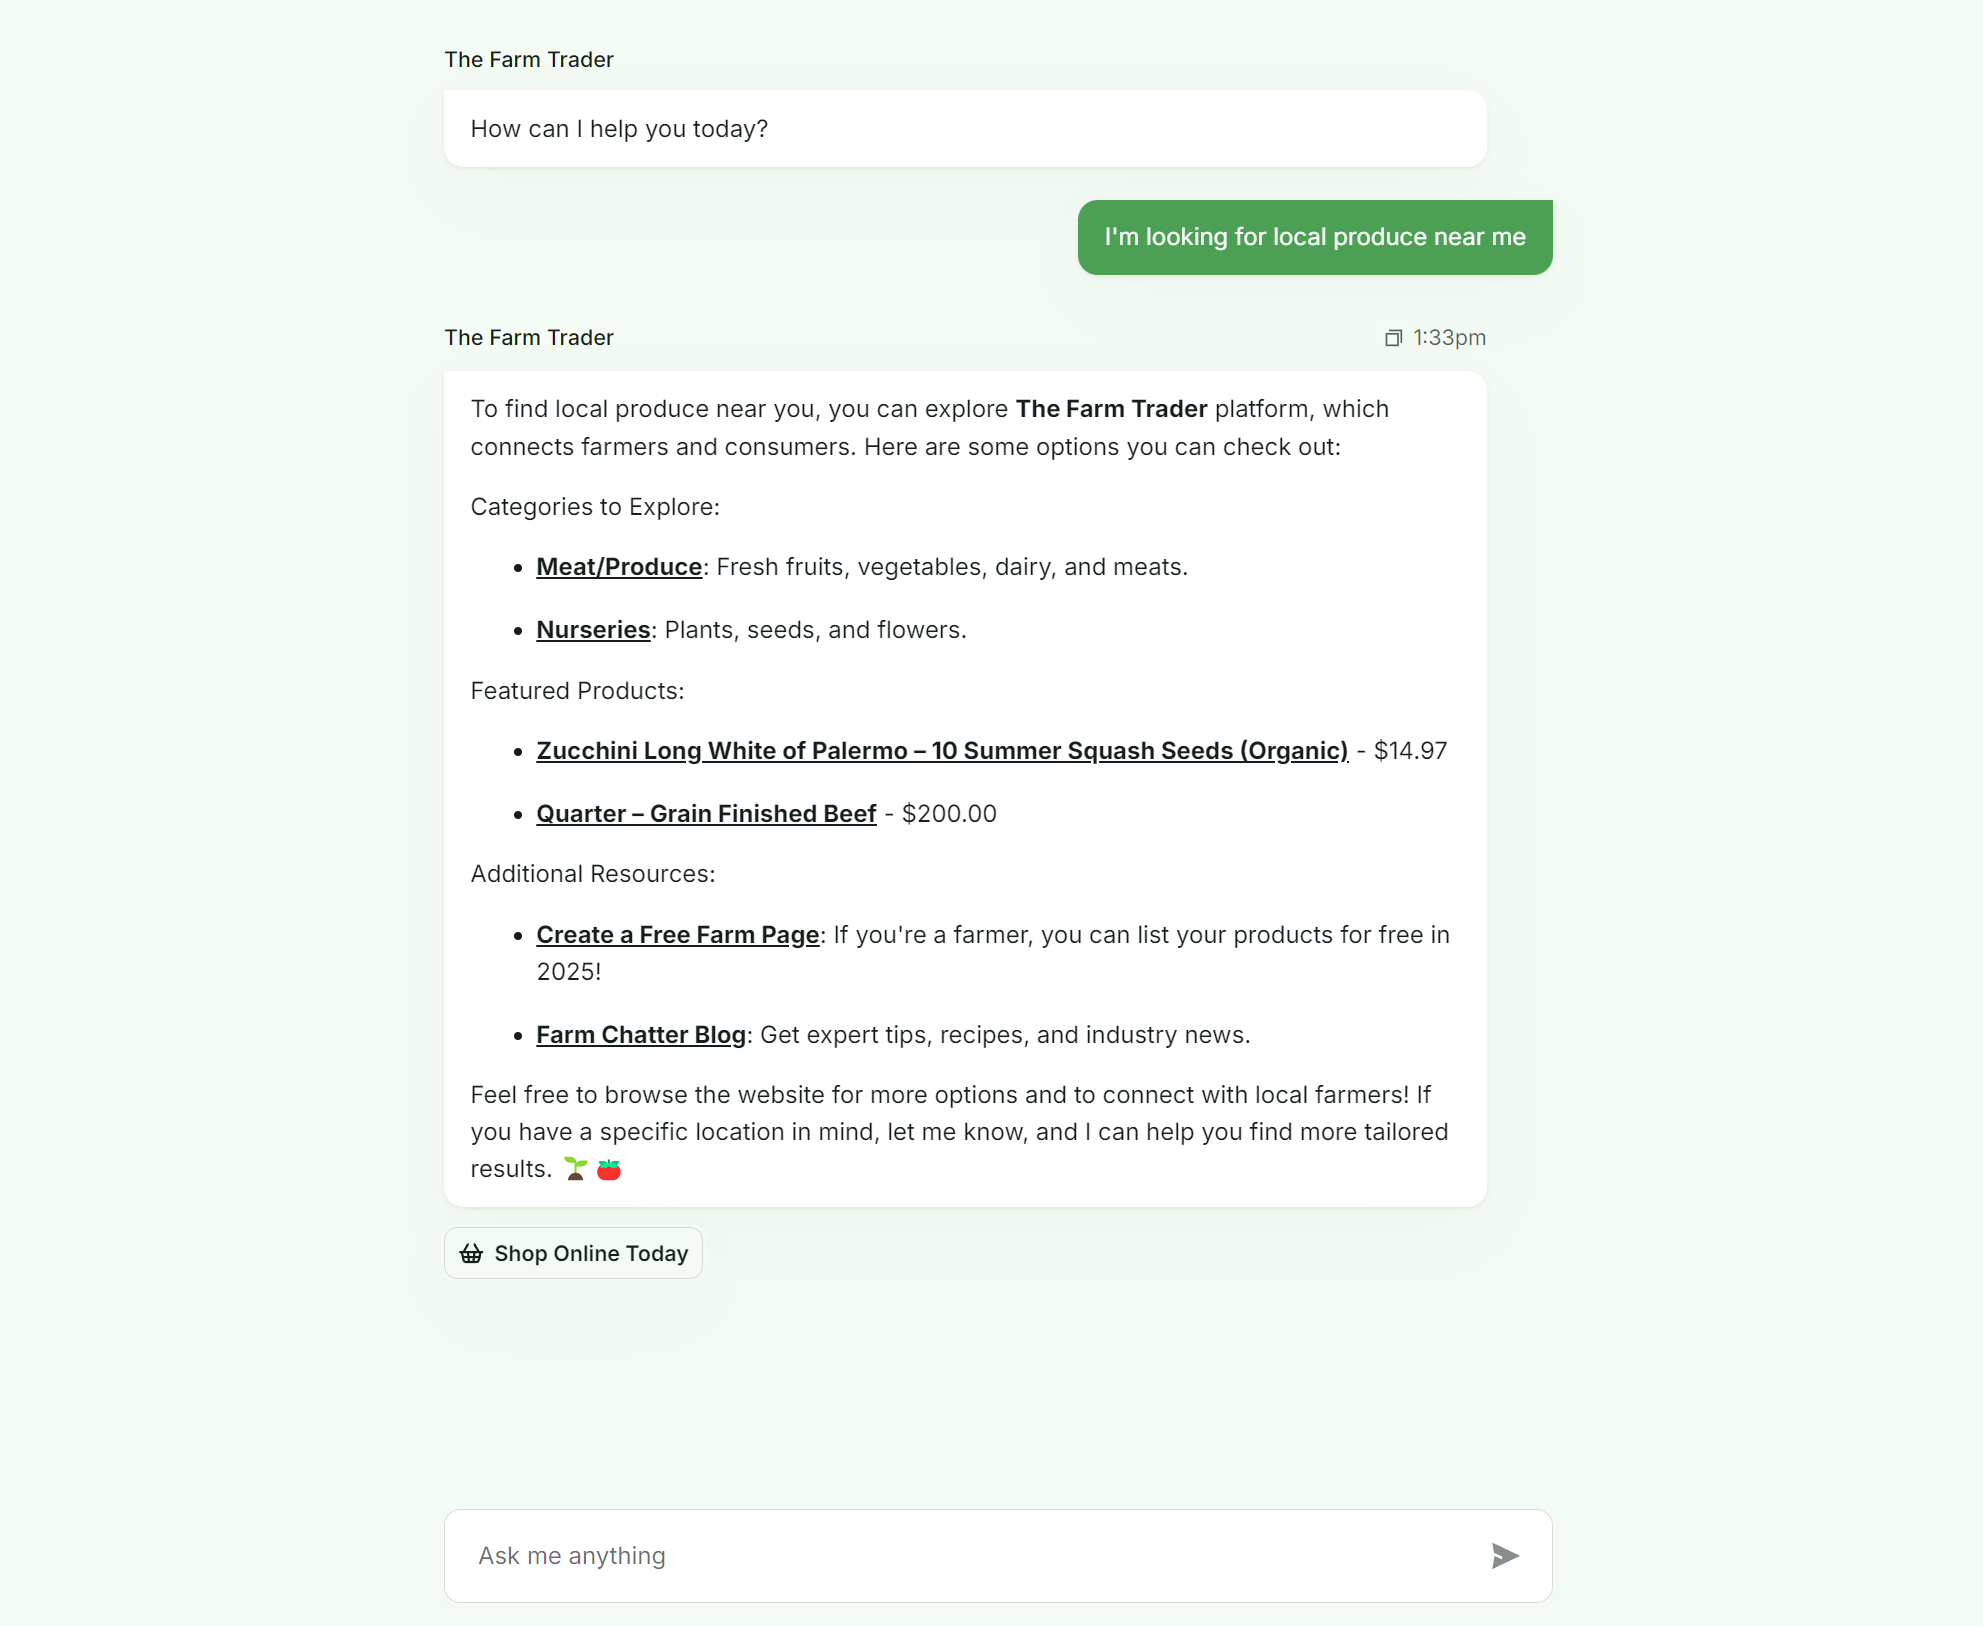Click The Farm Trader sender name above reply
This screenshot has height=1626, width=1983.
pos(529,338)
